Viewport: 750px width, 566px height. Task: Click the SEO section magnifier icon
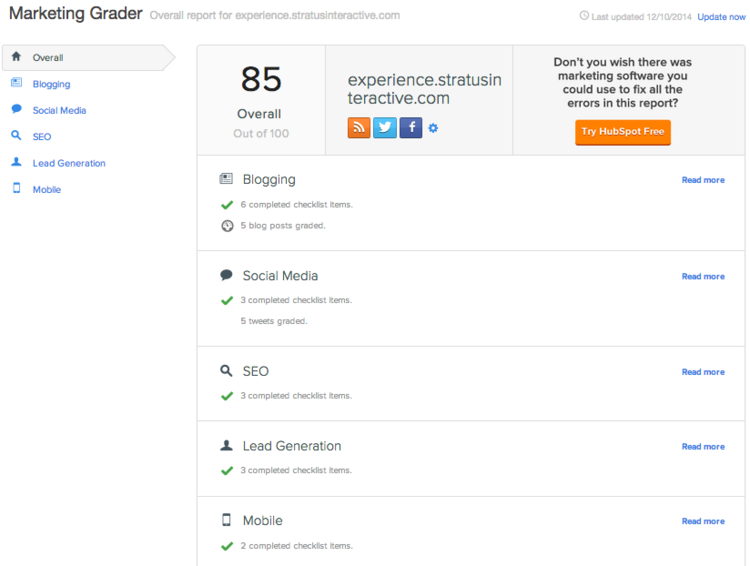pos(226,371)
